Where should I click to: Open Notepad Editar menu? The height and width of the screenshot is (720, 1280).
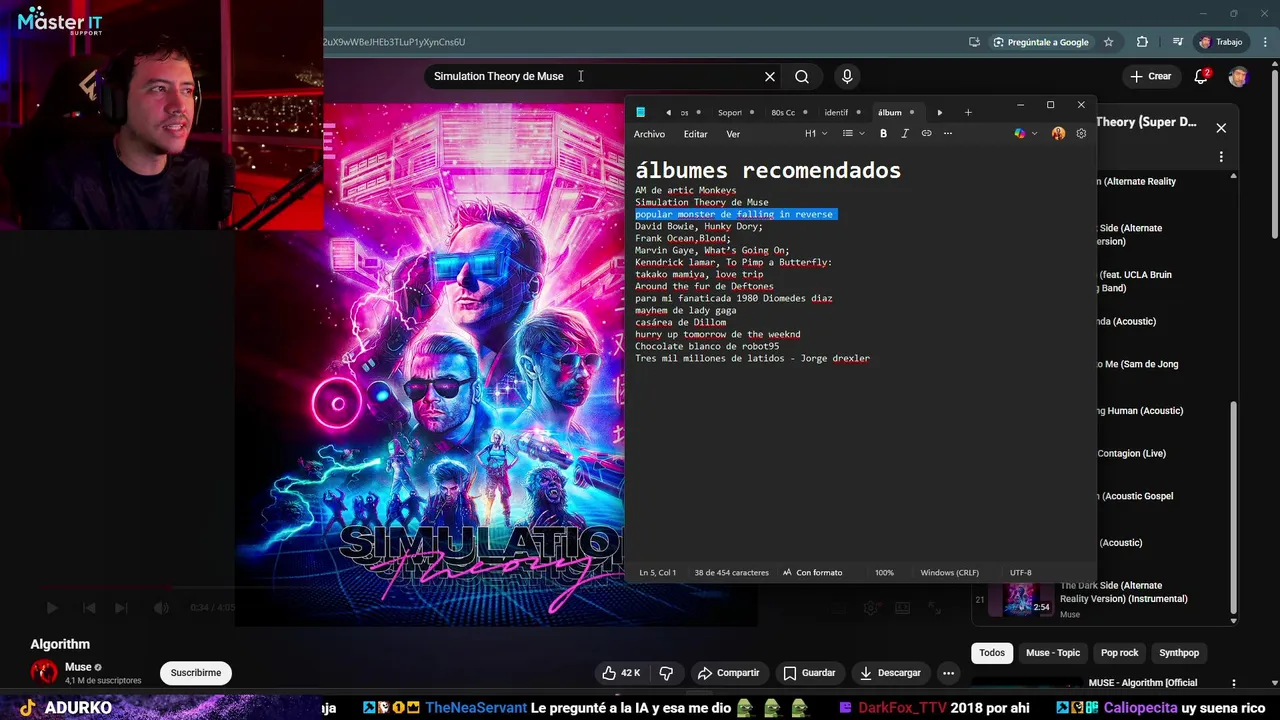695,134
